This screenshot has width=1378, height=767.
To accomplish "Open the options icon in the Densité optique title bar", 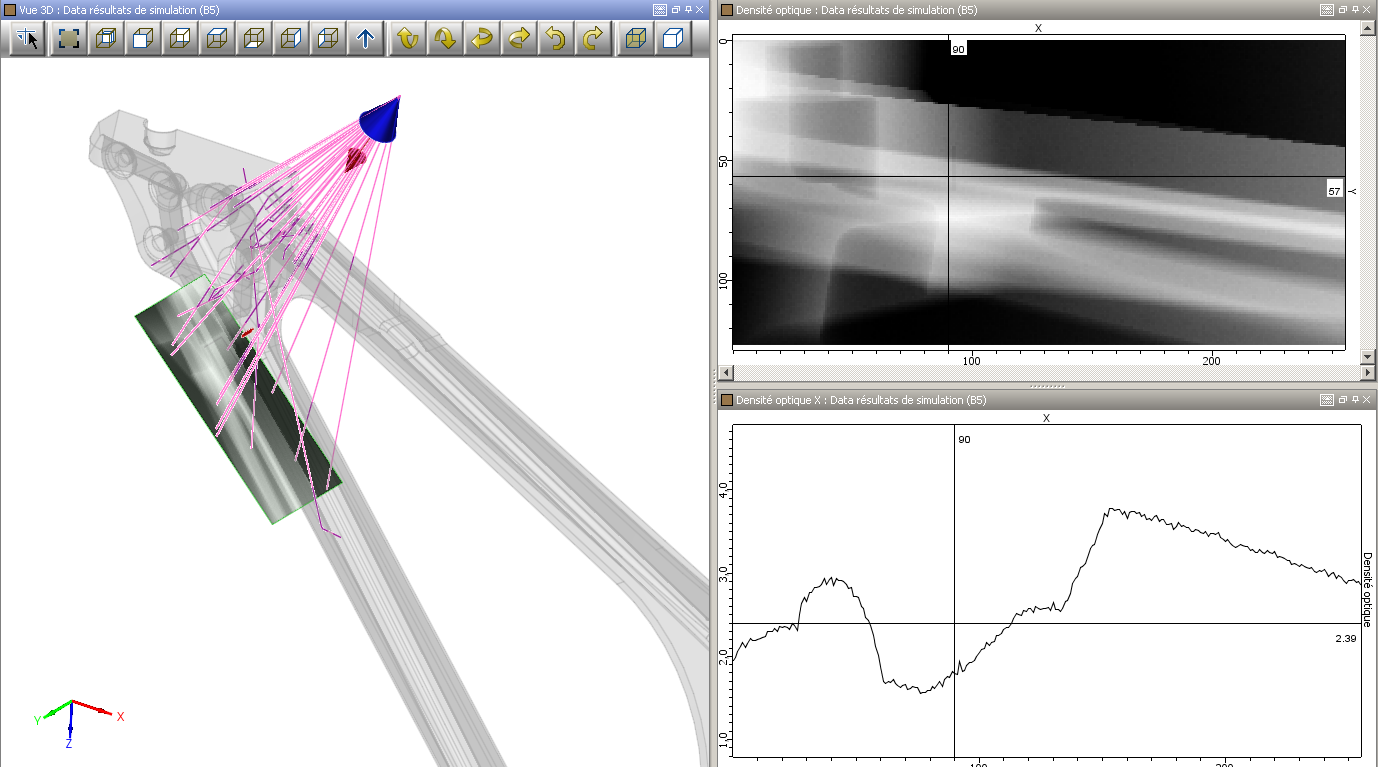I will click(1326, 9).
